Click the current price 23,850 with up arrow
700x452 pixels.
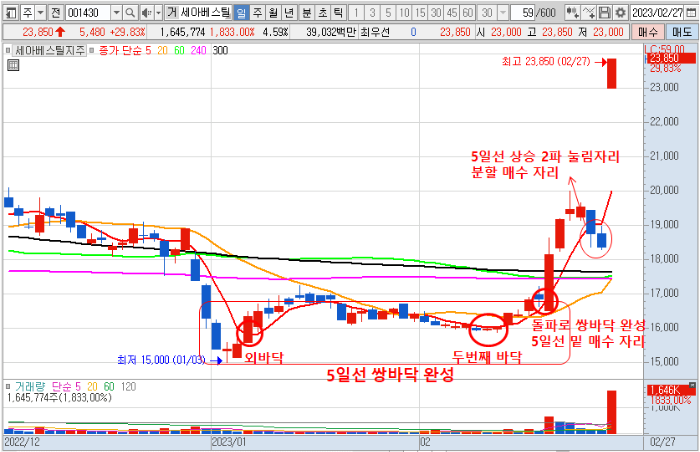coord(44,32)
